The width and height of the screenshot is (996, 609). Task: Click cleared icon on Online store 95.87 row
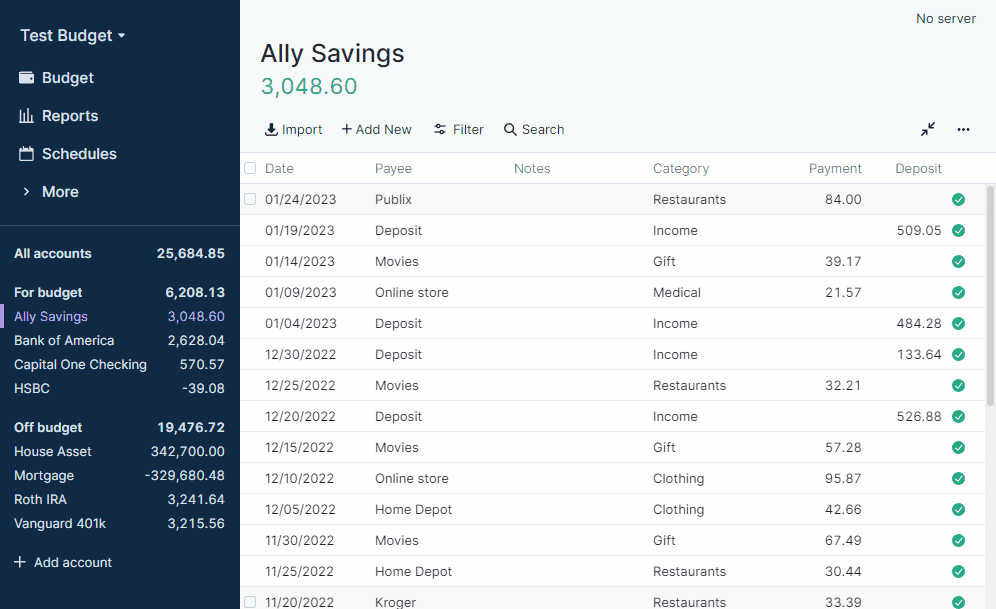(959, 479)
